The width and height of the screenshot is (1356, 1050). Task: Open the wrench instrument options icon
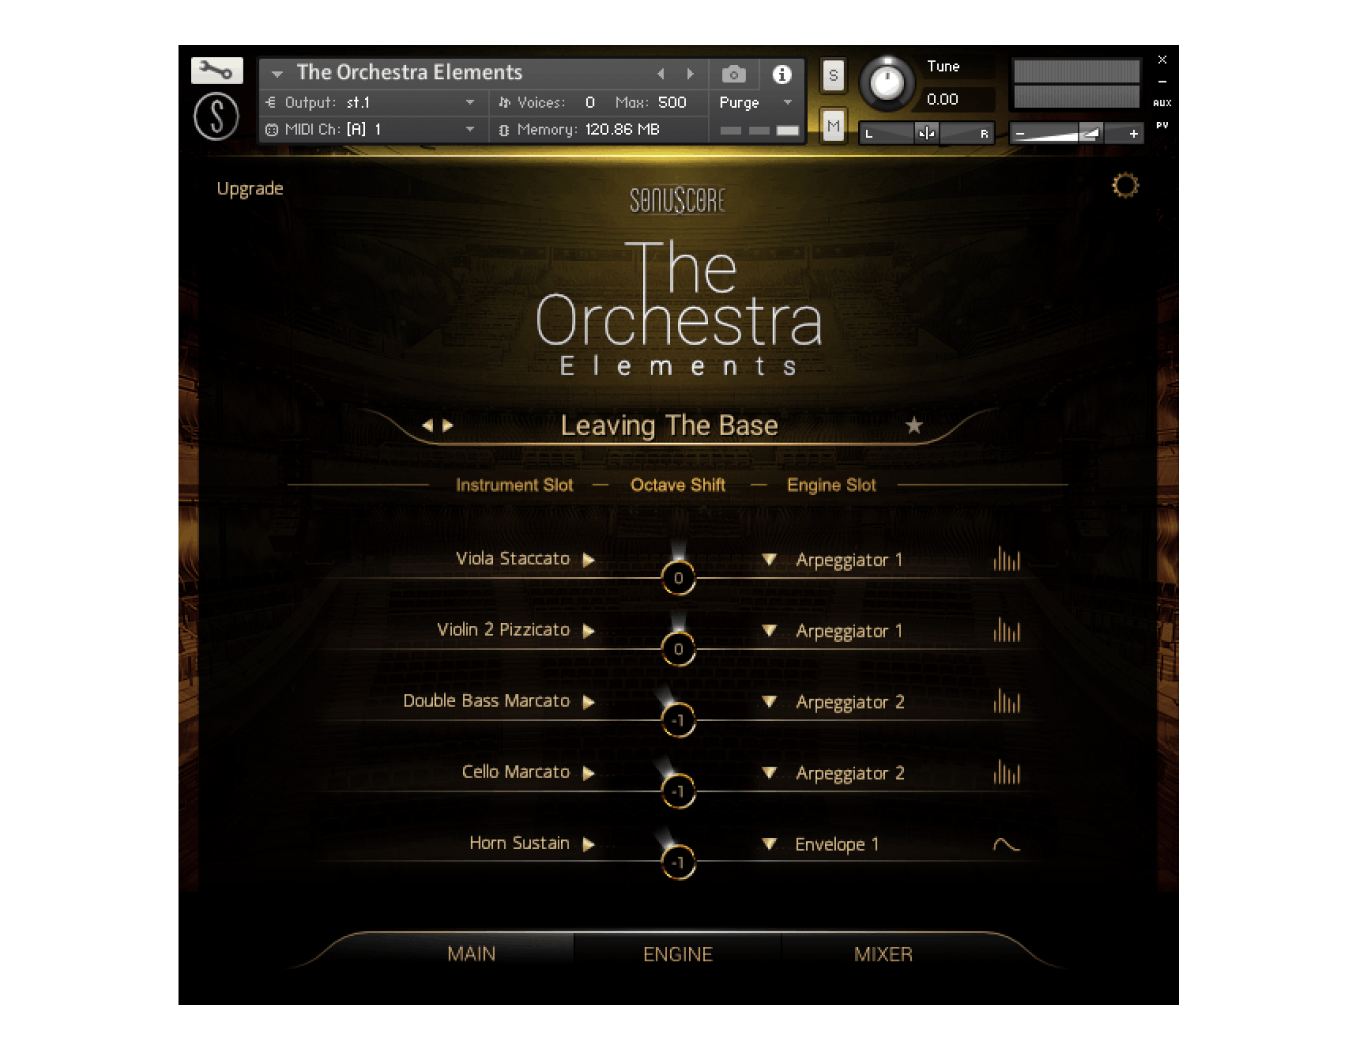pos(217,70)
